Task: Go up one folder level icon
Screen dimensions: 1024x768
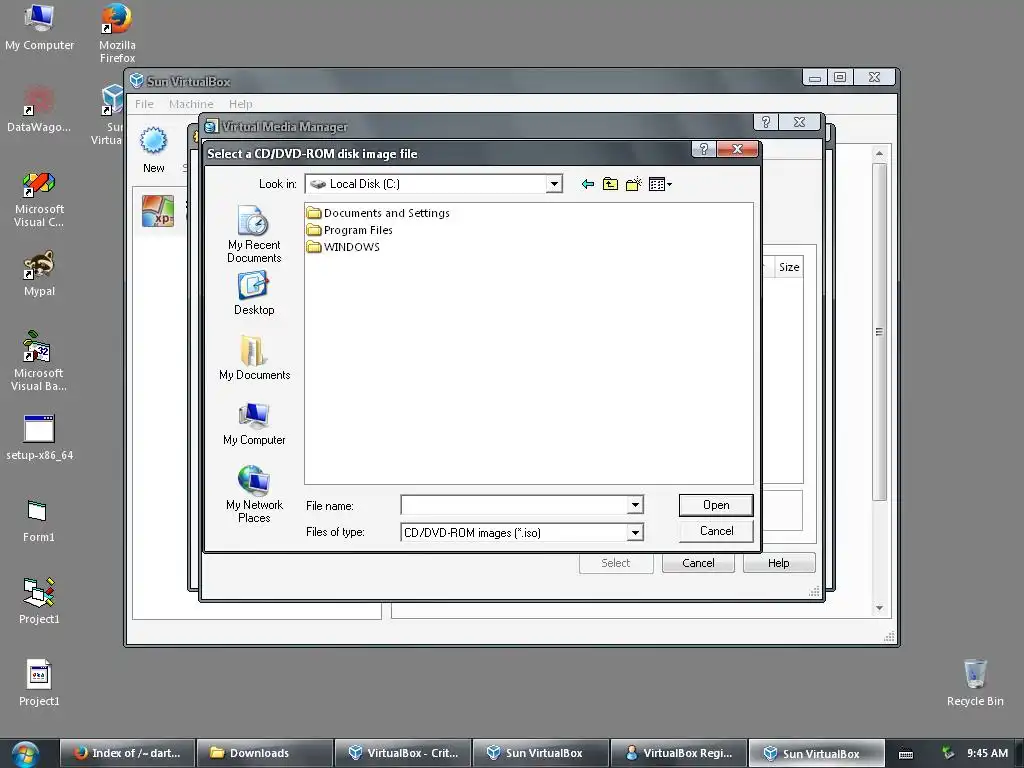Action: (610, 184)
